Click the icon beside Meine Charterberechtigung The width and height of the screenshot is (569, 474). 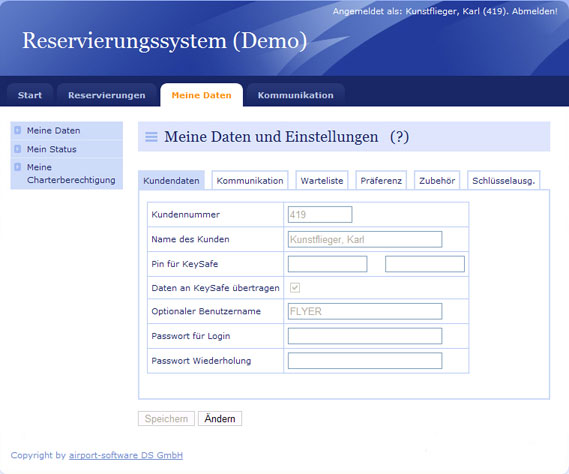[17, 167]
